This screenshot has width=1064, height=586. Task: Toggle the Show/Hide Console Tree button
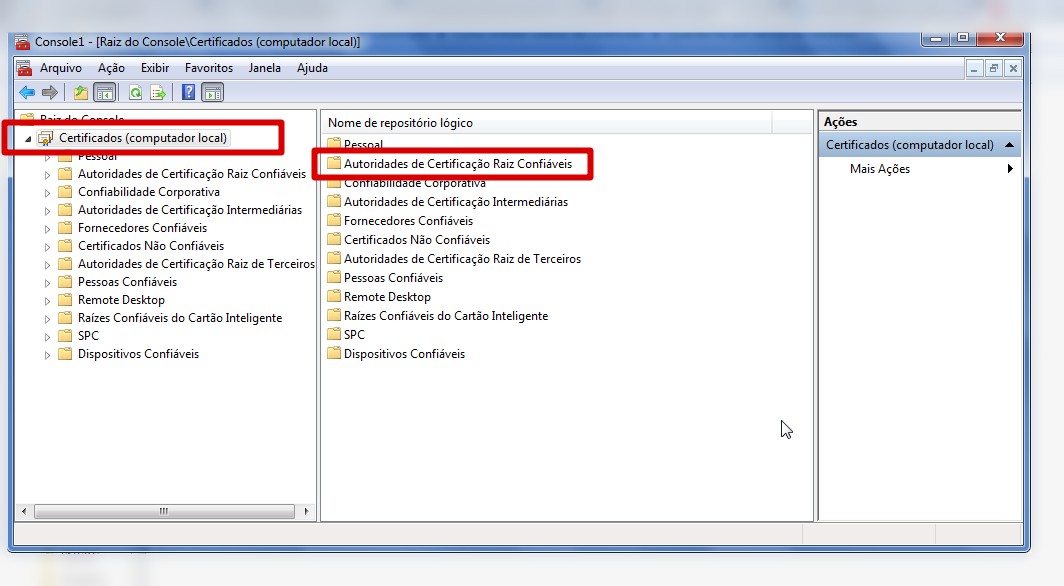coord(104,93)
